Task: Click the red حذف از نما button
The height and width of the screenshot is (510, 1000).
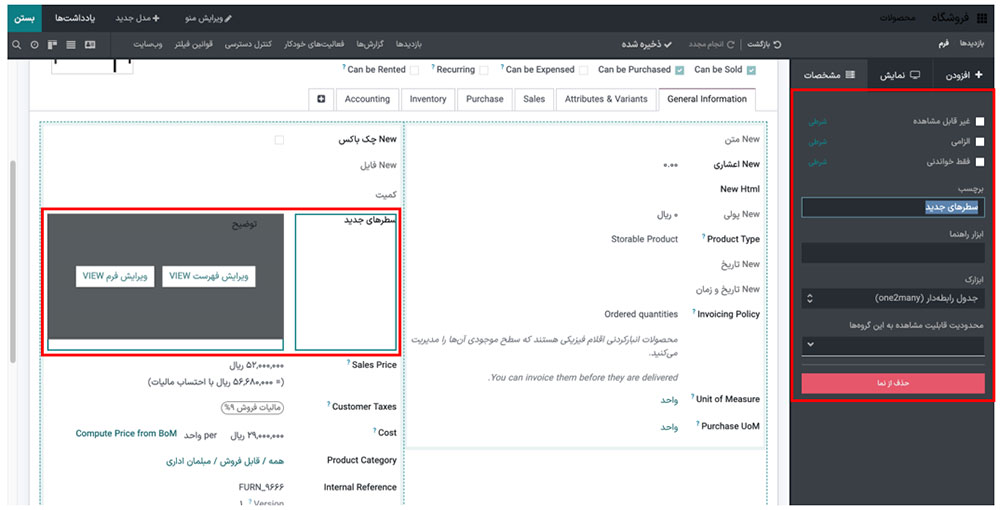Action: coord(893,383)
